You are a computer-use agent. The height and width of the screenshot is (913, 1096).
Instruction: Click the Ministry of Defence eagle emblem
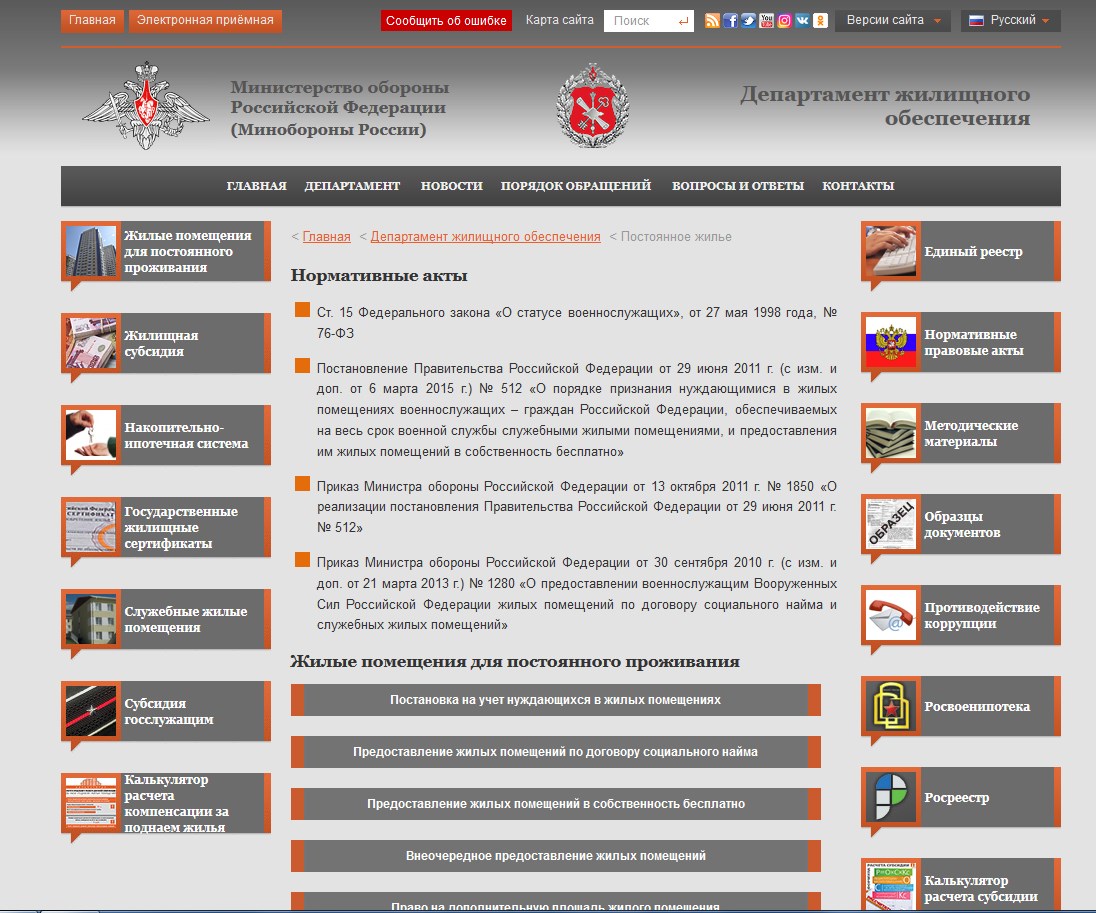click(x=146, y=105)
